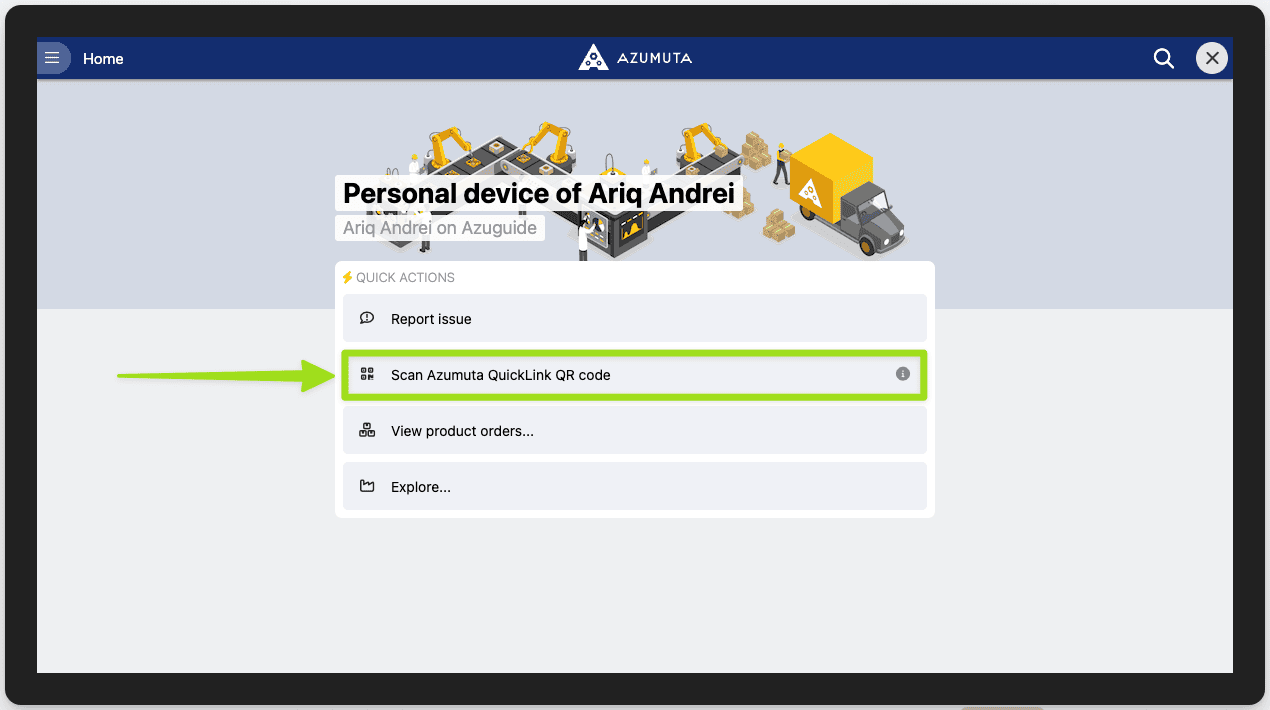Open the Report issue quick action
The height and width of the screenshot is (710, 1270).
(x=634, y=318)
